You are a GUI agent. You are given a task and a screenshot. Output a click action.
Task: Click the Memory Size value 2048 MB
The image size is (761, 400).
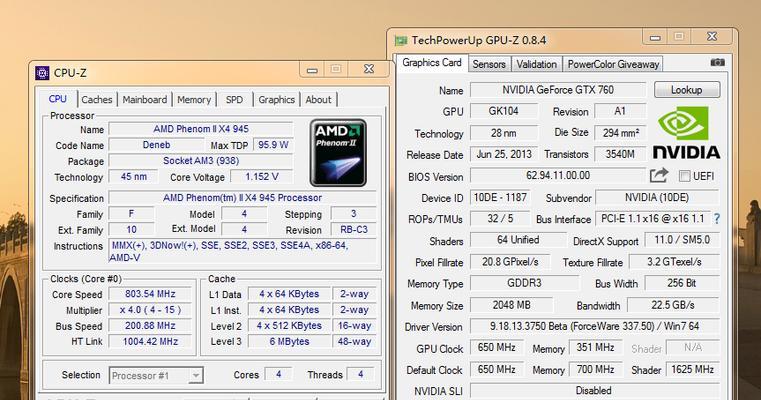click(x=511, y=305)
